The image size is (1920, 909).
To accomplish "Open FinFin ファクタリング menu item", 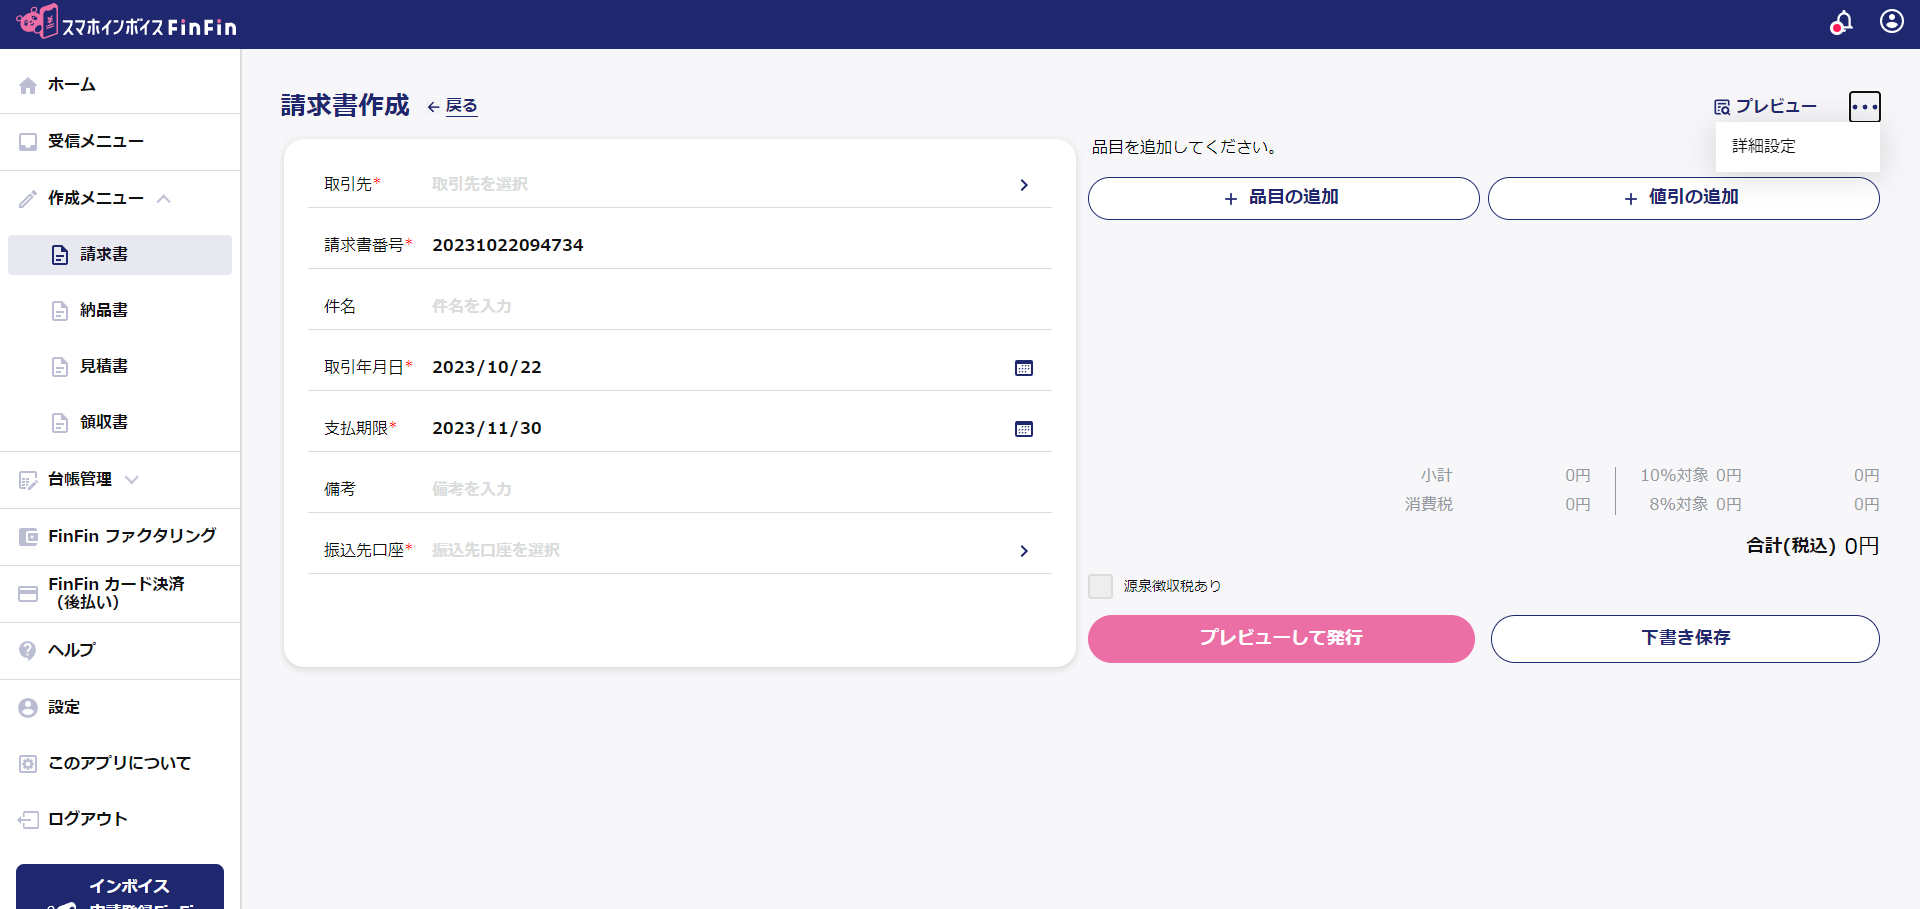I will (120, 537).
